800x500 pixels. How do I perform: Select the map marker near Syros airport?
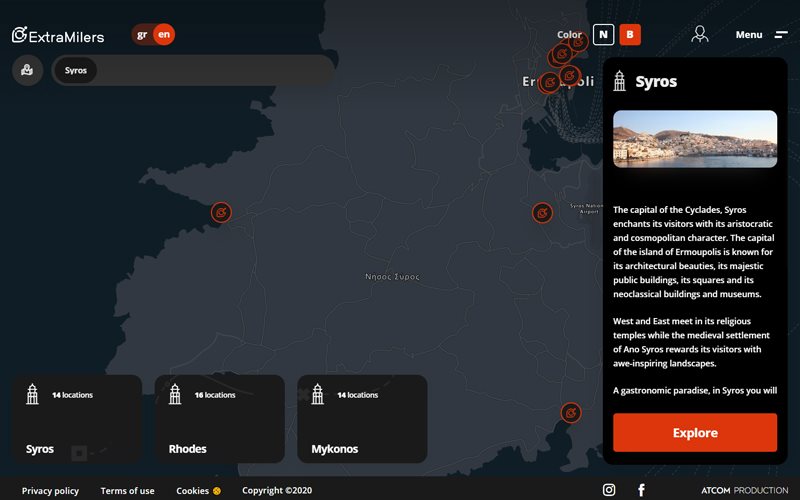click(x=542, y=213)
